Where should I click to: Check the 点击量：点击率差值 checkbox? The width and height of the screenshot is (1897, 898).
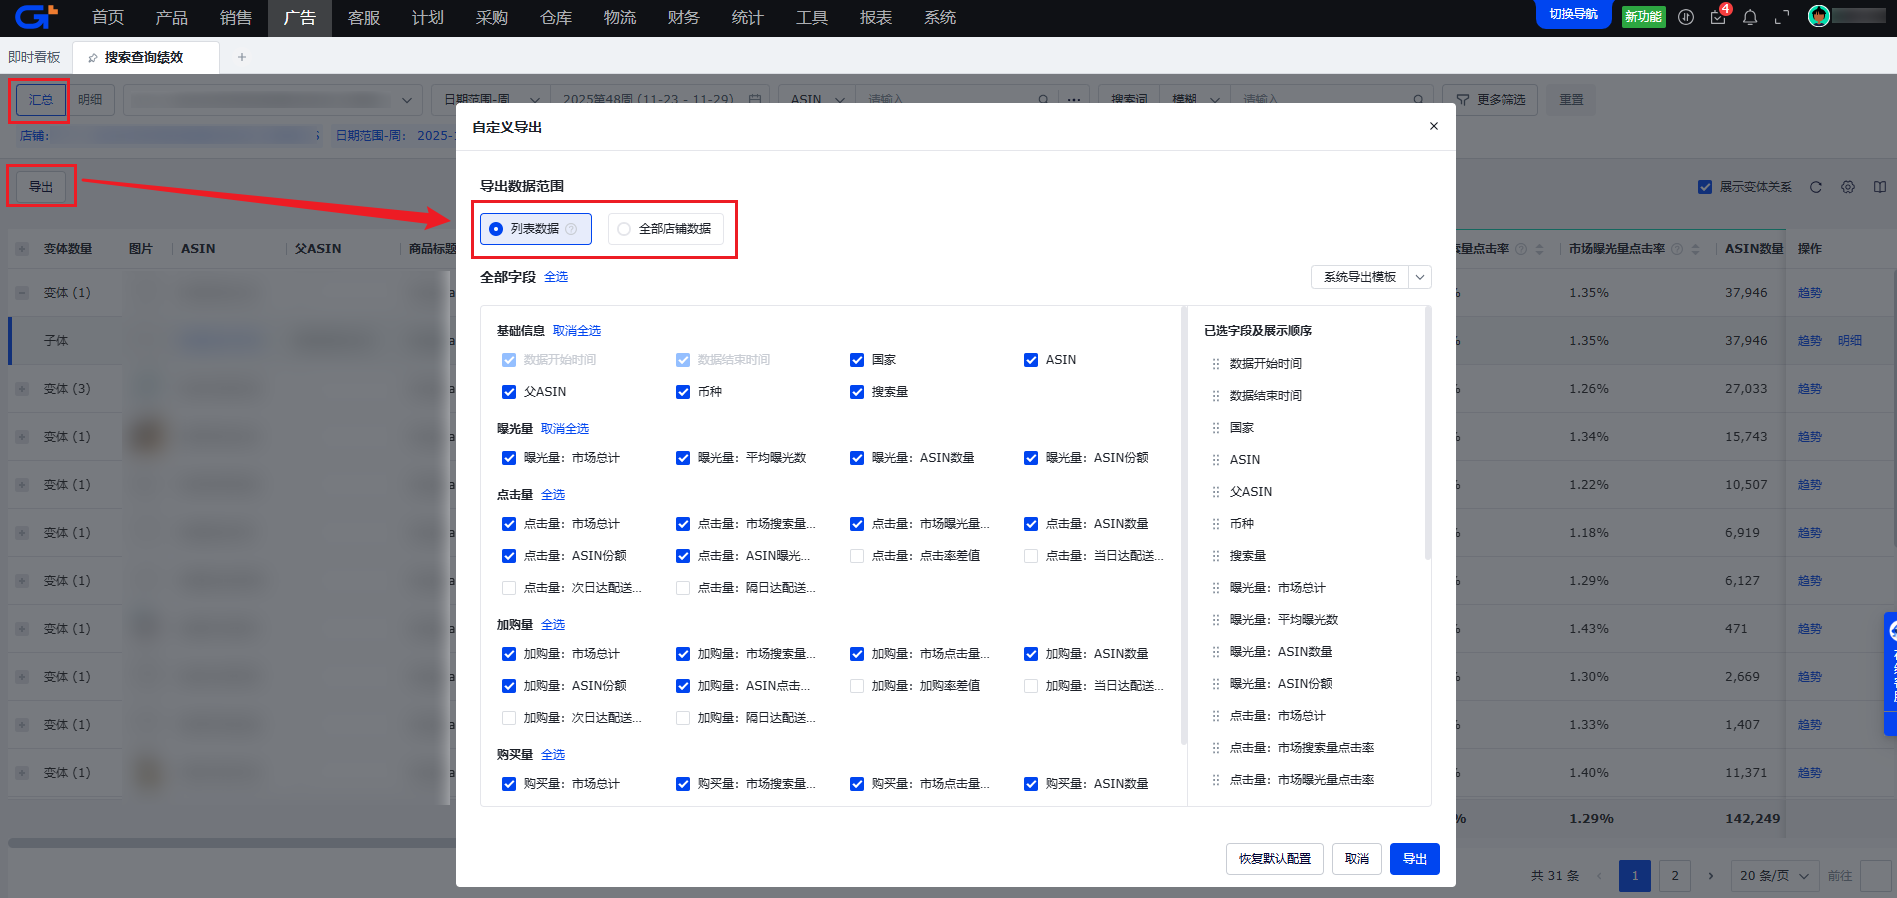[857, 556]
